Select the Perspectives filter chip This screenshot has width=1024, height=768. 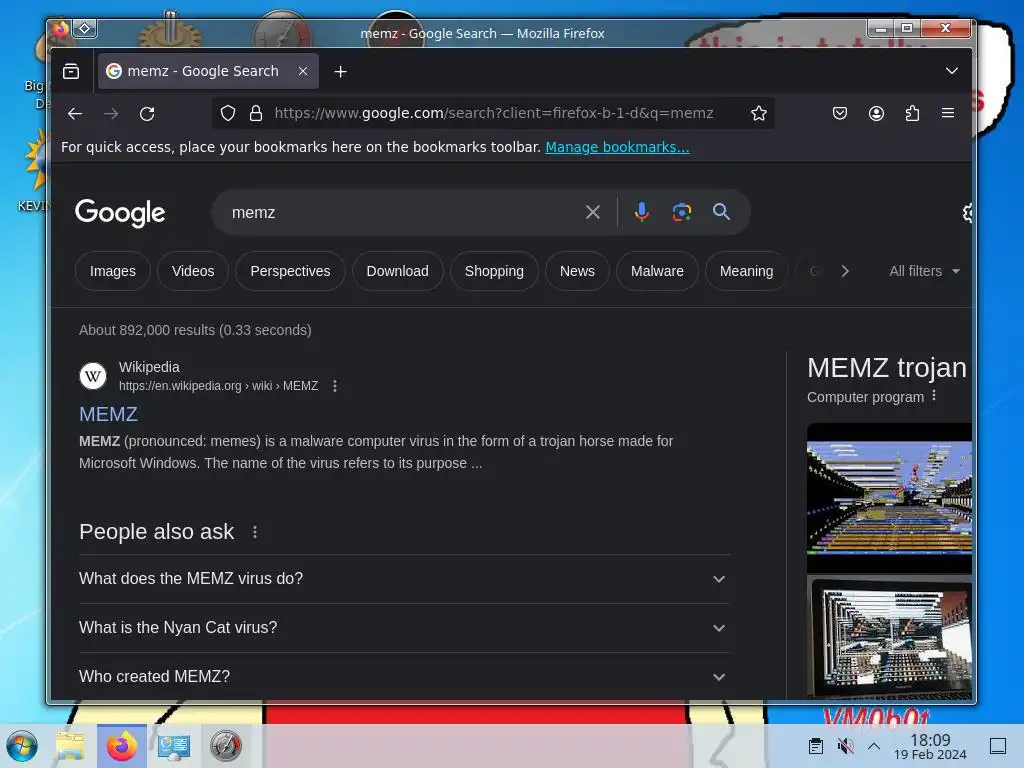point(290,271)
